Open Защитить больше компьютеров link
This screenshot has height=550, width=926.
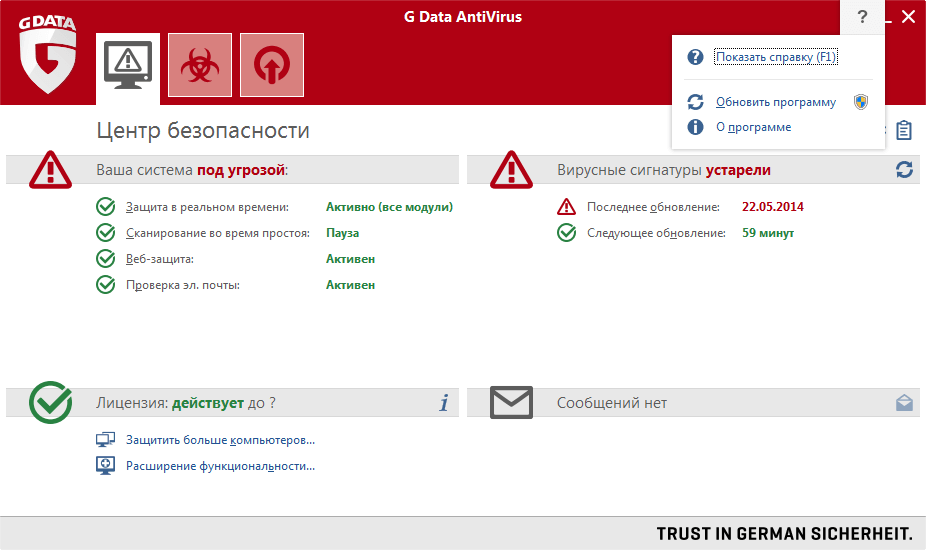[220, 440]
